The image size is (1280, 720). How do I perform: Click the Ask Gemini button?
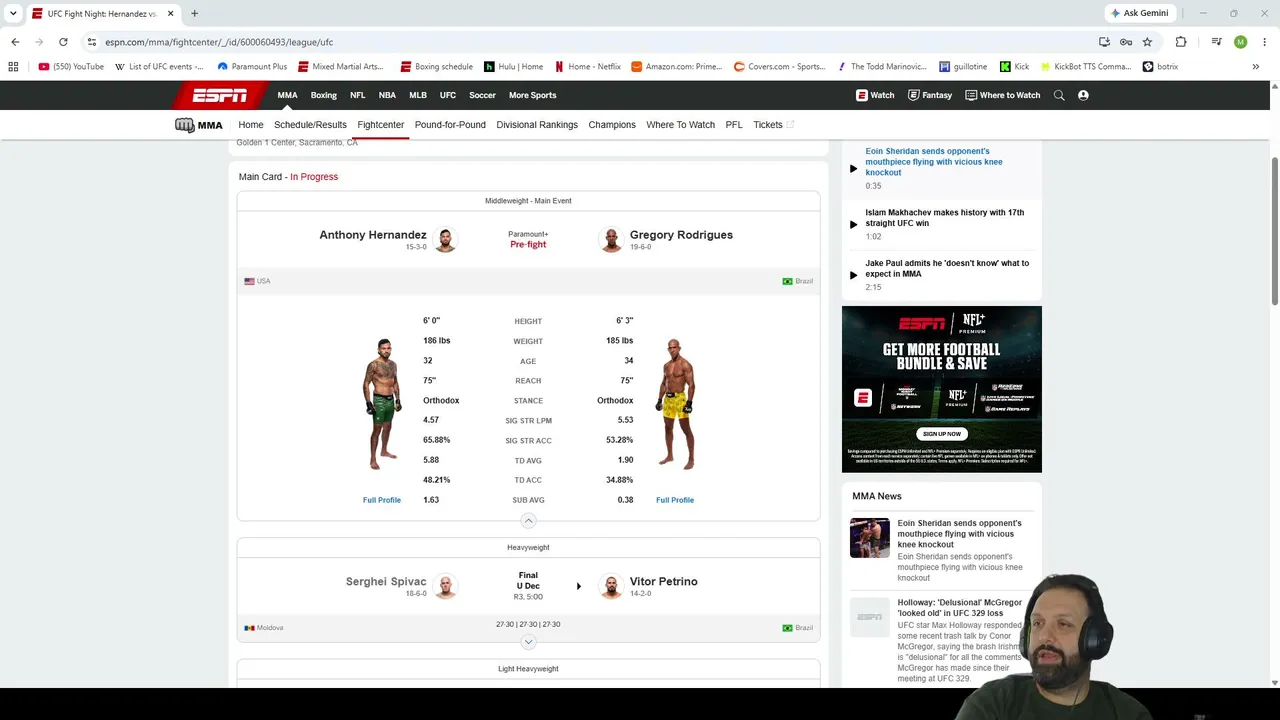click(1139, 13)
